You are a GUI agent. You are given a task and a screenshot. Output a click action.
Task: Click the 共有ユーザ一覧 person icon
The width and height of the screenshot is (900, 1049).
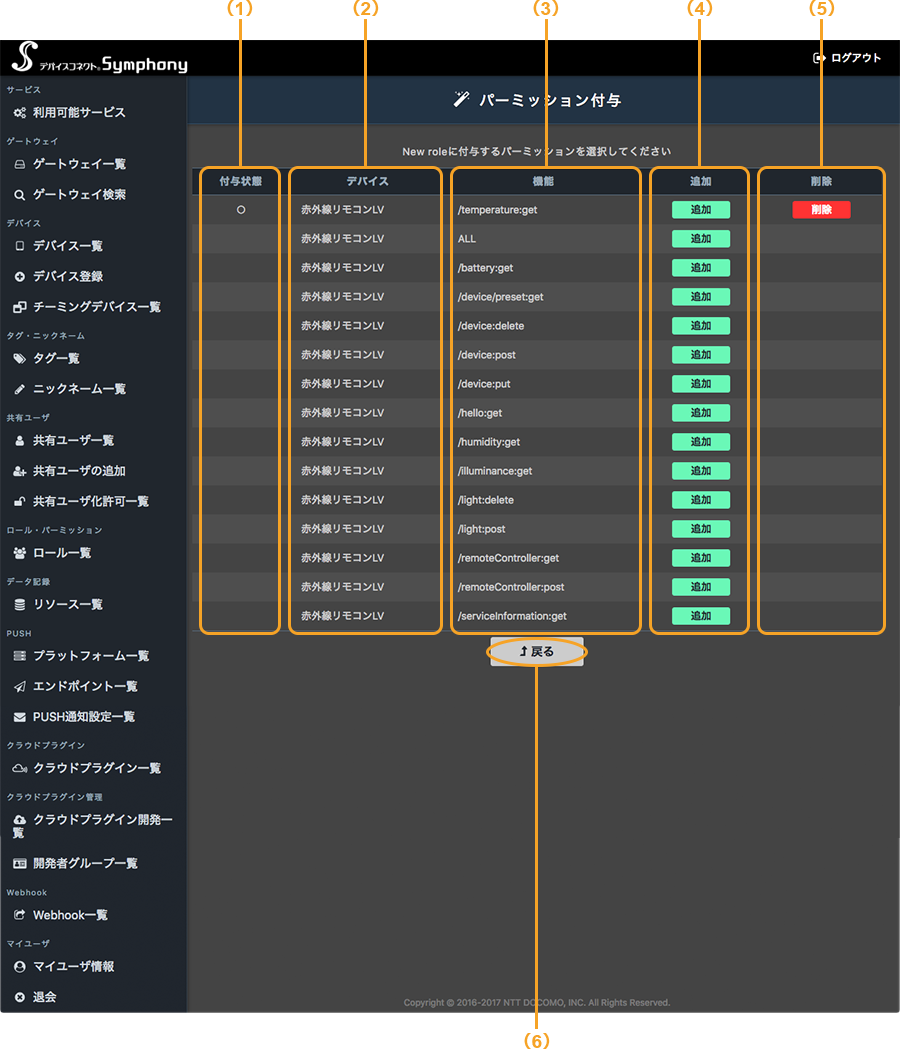(x=20, y=441)
